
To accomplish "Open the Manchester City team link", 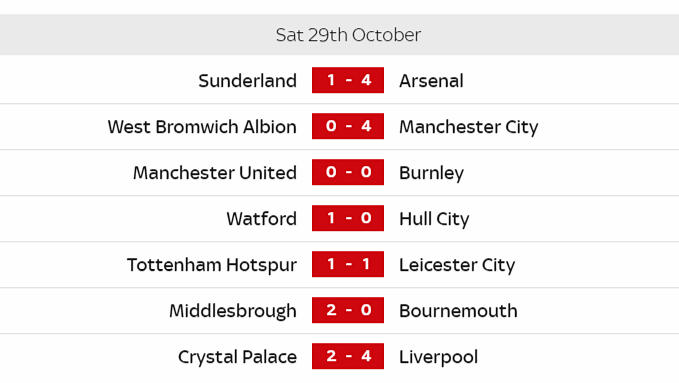I will pyautogui.click(x=469, y=127).
